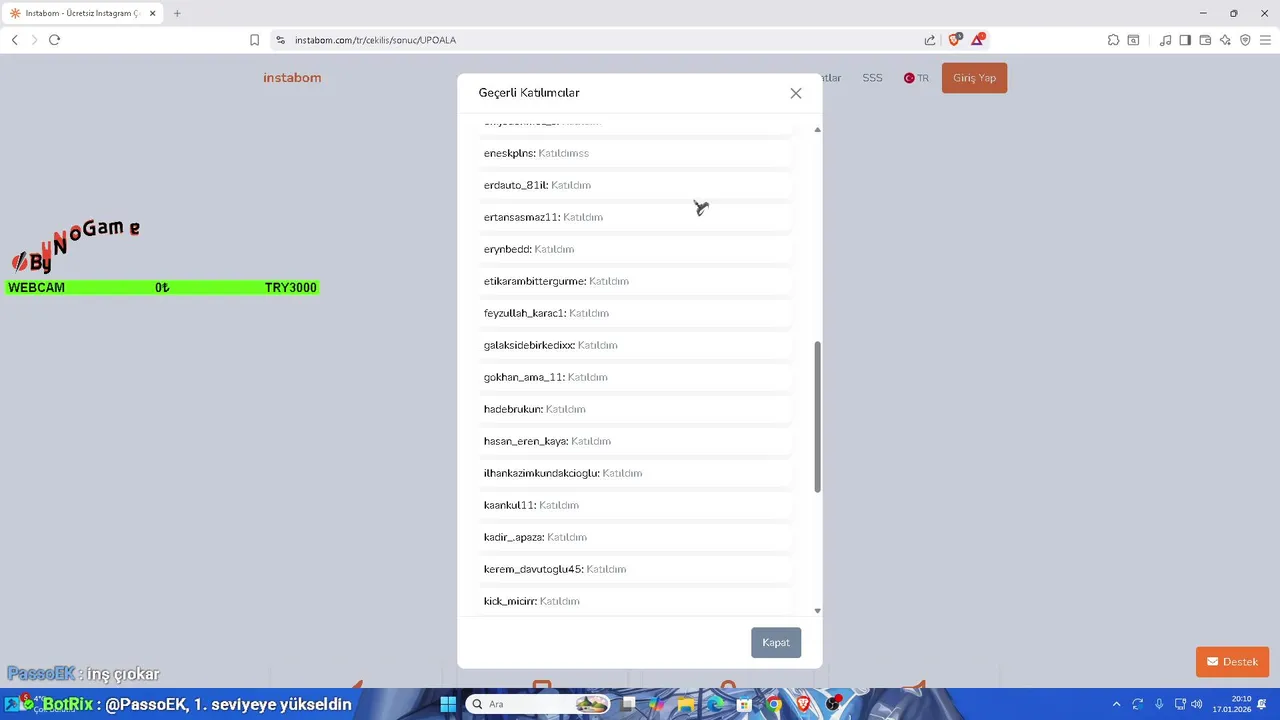Select participant kaankul11 row

[635, 505]
